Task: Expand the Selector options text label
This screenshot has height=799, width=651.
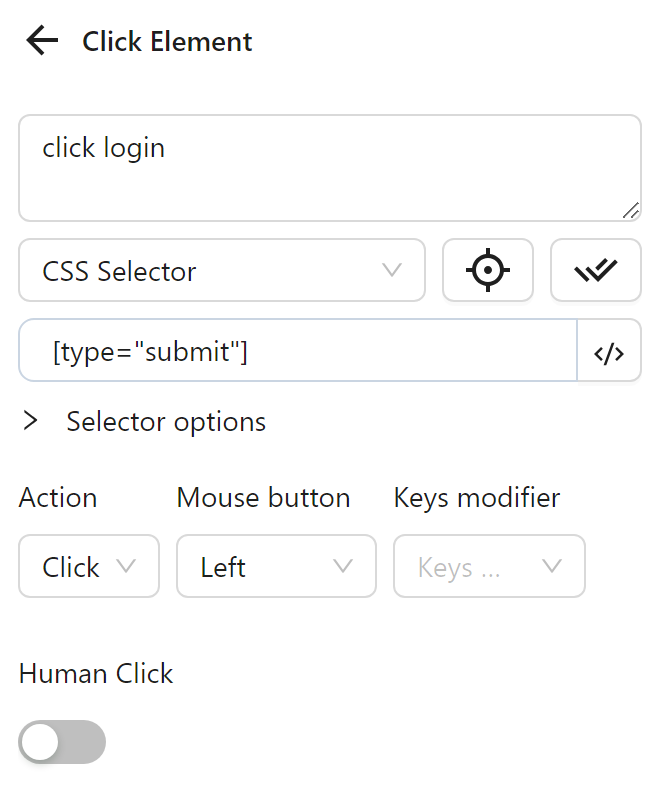Action: (166, 421)
